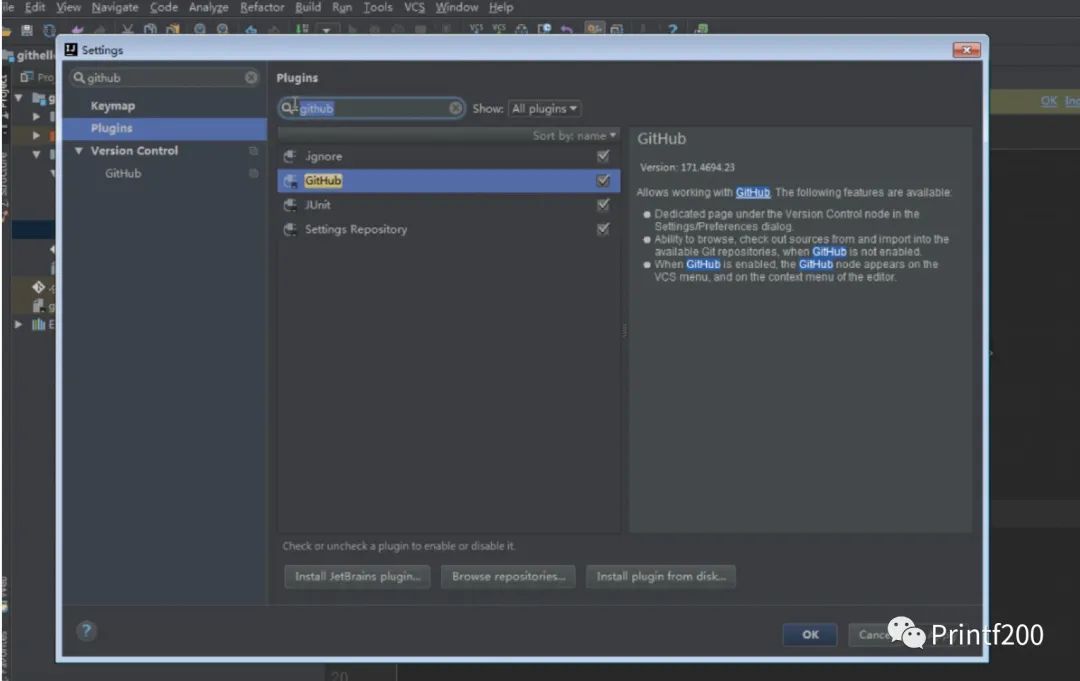The height and width of the screenshot is (681, 1080).
Task: Select GitHub under Version Control
Action: tap(123, 174)
